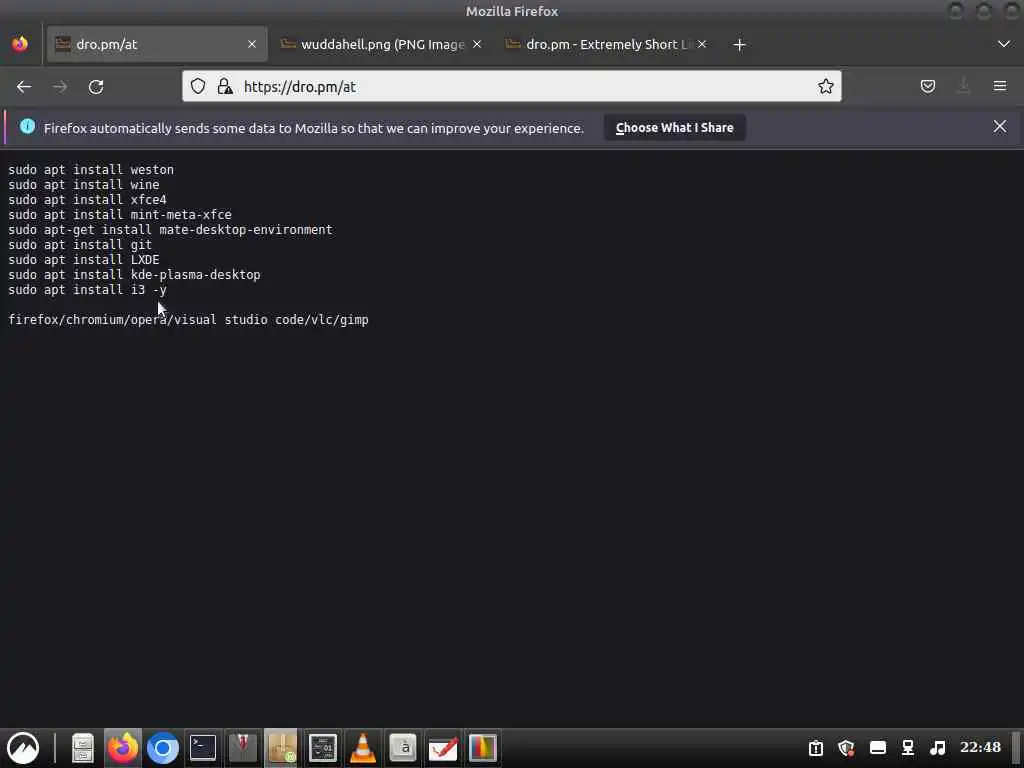Click the 'firefox/chromium/opera' text line

(x=188, y=320)
